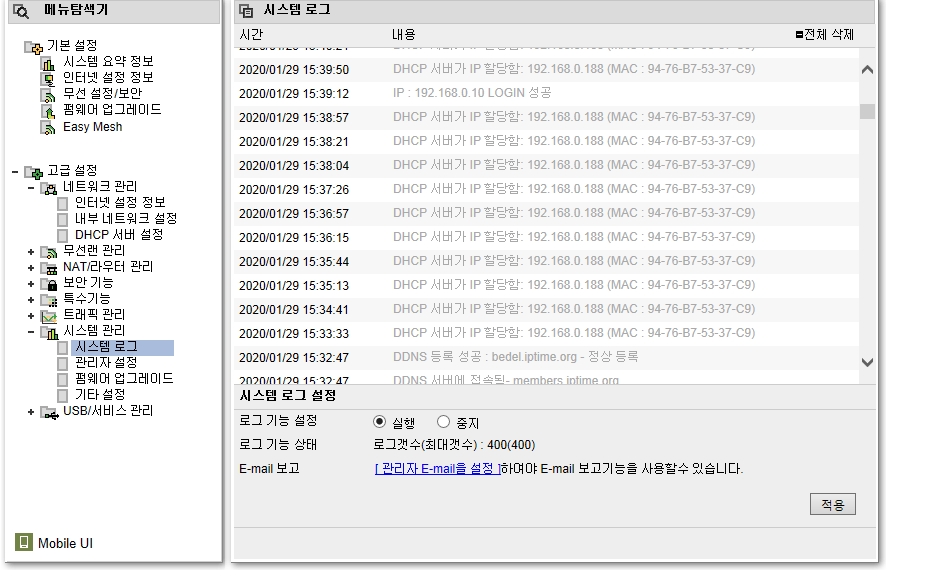Open 기타 설정 menu item
The height and width of the screenshot is (578, 931).
(100, 395)
